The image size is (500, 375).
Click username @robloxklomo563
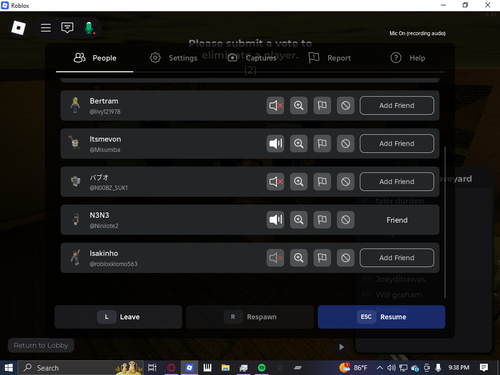click(x=113, y=264)
